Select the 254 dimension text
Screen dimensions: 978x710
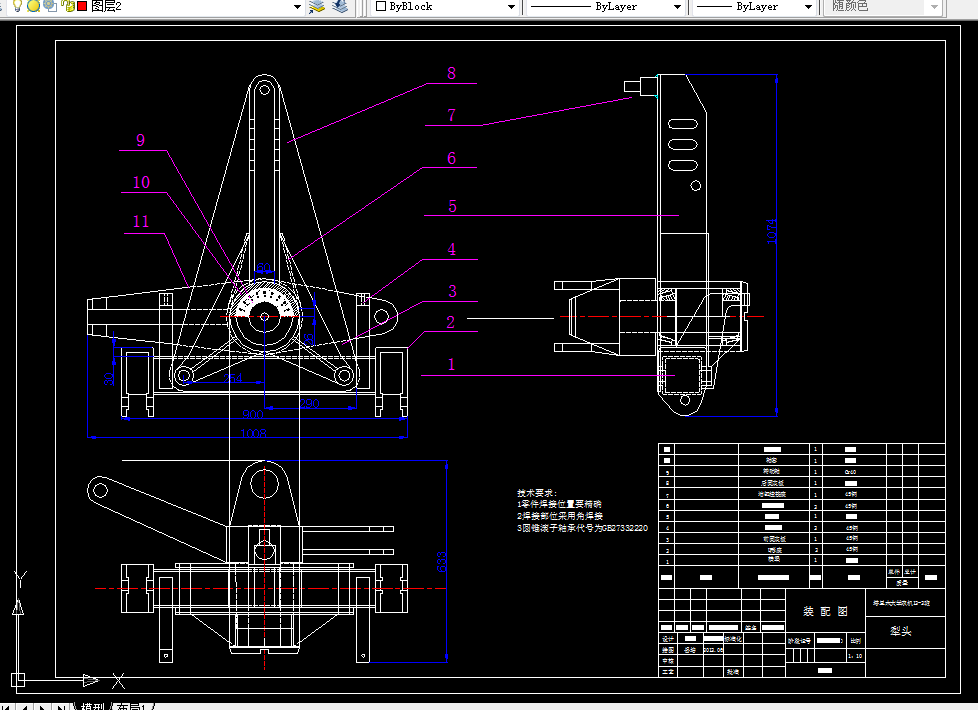pos(233,378)
